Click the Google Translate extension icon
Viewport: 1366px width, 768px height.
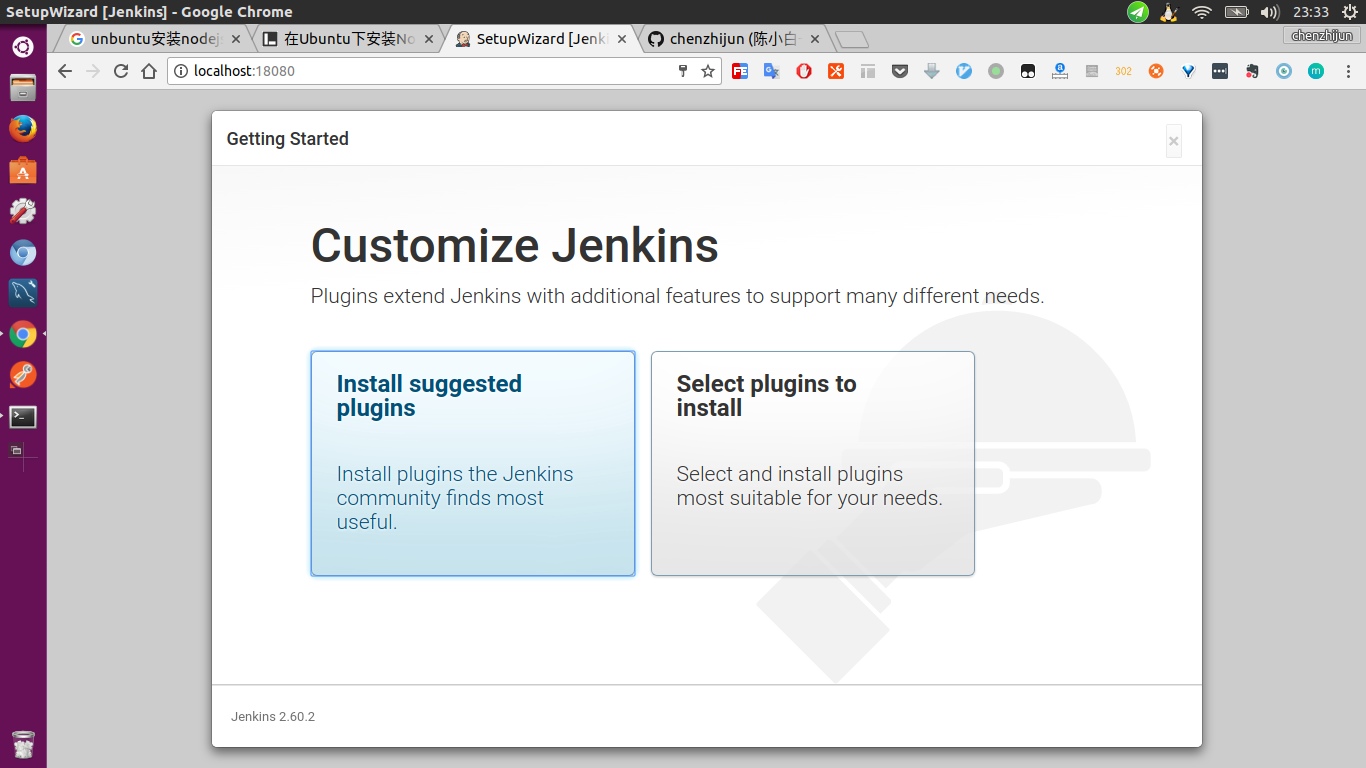click(x=771, y=71)
